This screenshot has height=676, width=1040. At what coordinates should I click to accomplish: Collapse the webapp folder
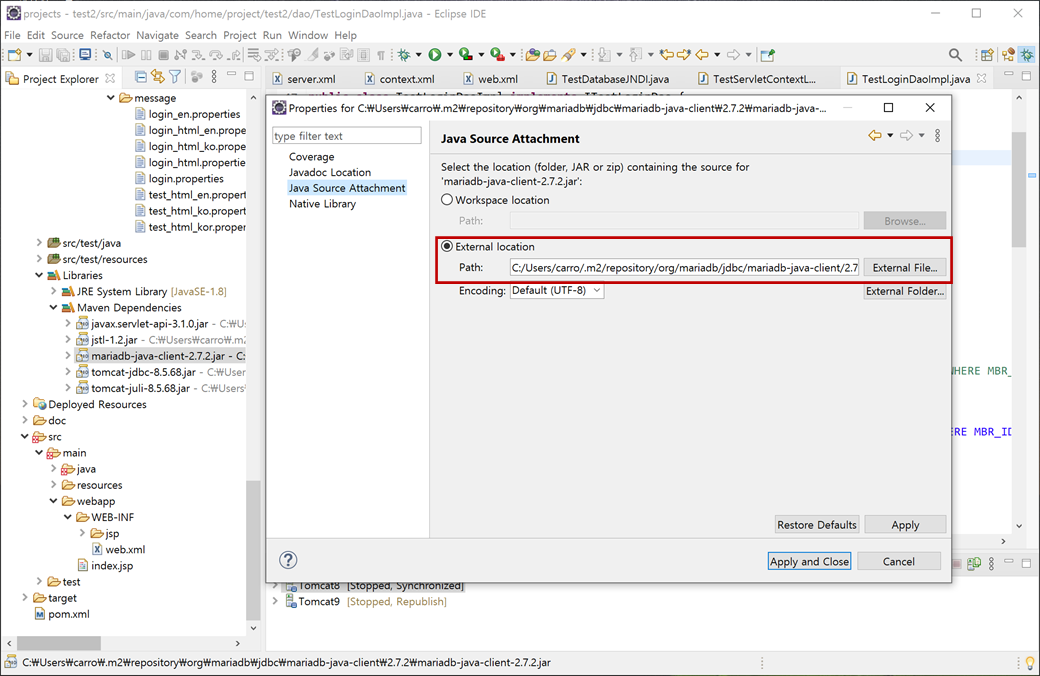pos(53,501)
